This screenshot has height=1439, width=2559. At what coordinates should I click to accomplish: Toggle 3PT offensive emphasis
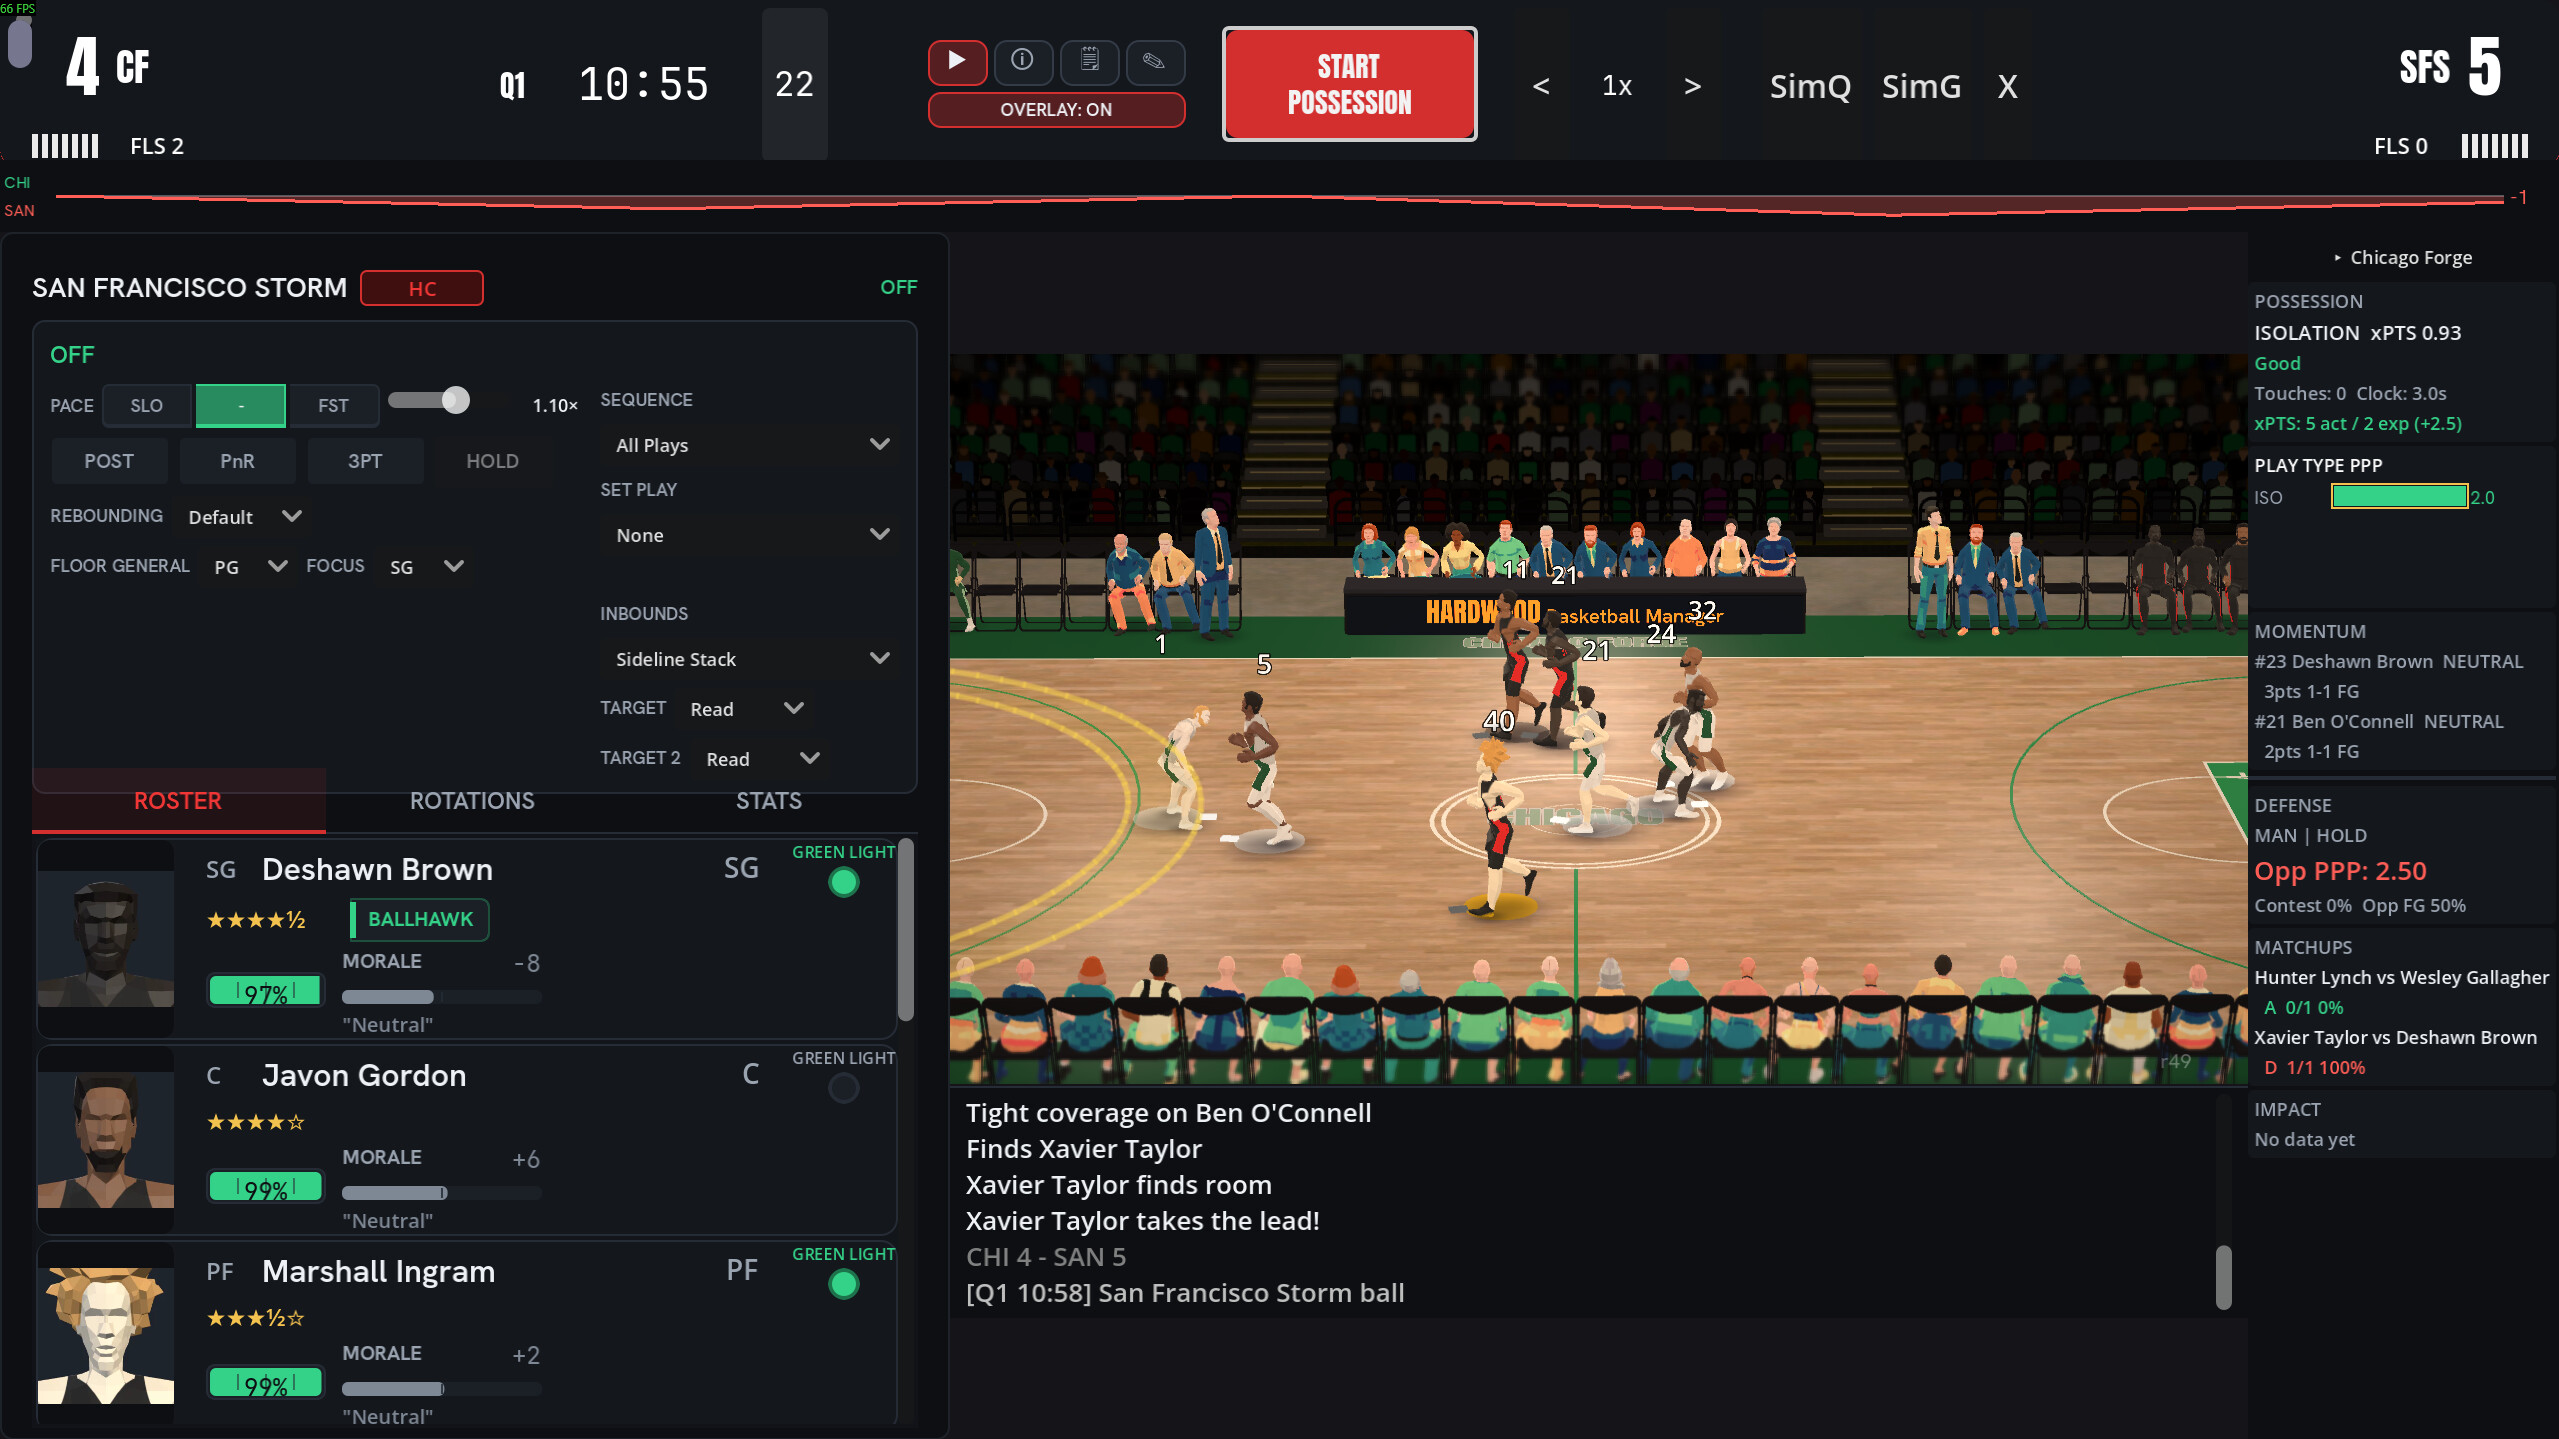click(x=365, y=461)
